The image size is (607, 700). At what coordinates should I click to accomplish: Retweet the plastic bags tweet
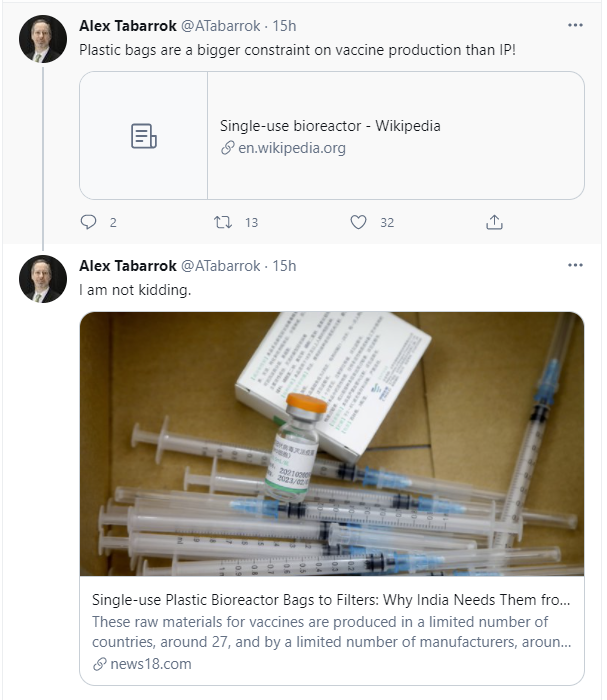pyautogui.click(x=223, y=222)
